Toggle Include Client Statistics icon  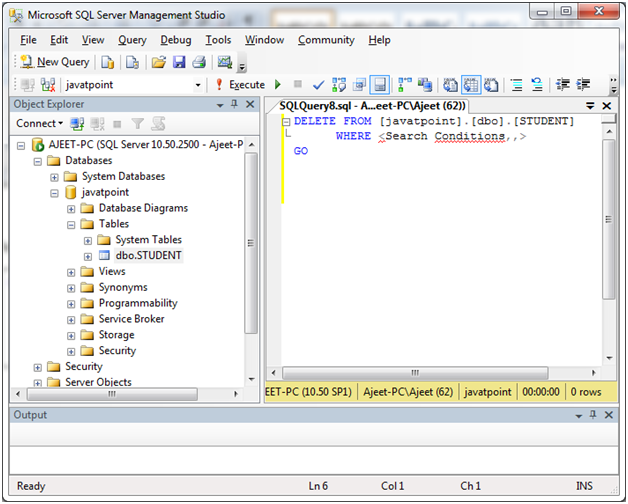click(x=425, y=85)
